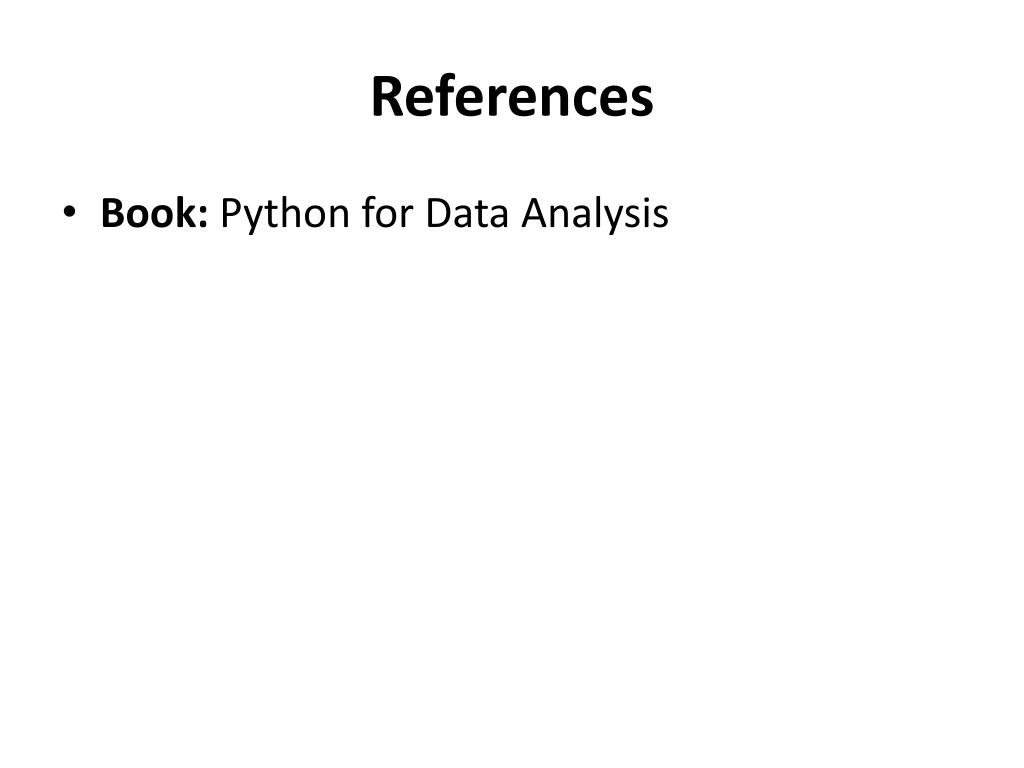This screenshot has height=768, width=1024.
Task: Click the word Analysis in bullet
Action: coord(594,216)
